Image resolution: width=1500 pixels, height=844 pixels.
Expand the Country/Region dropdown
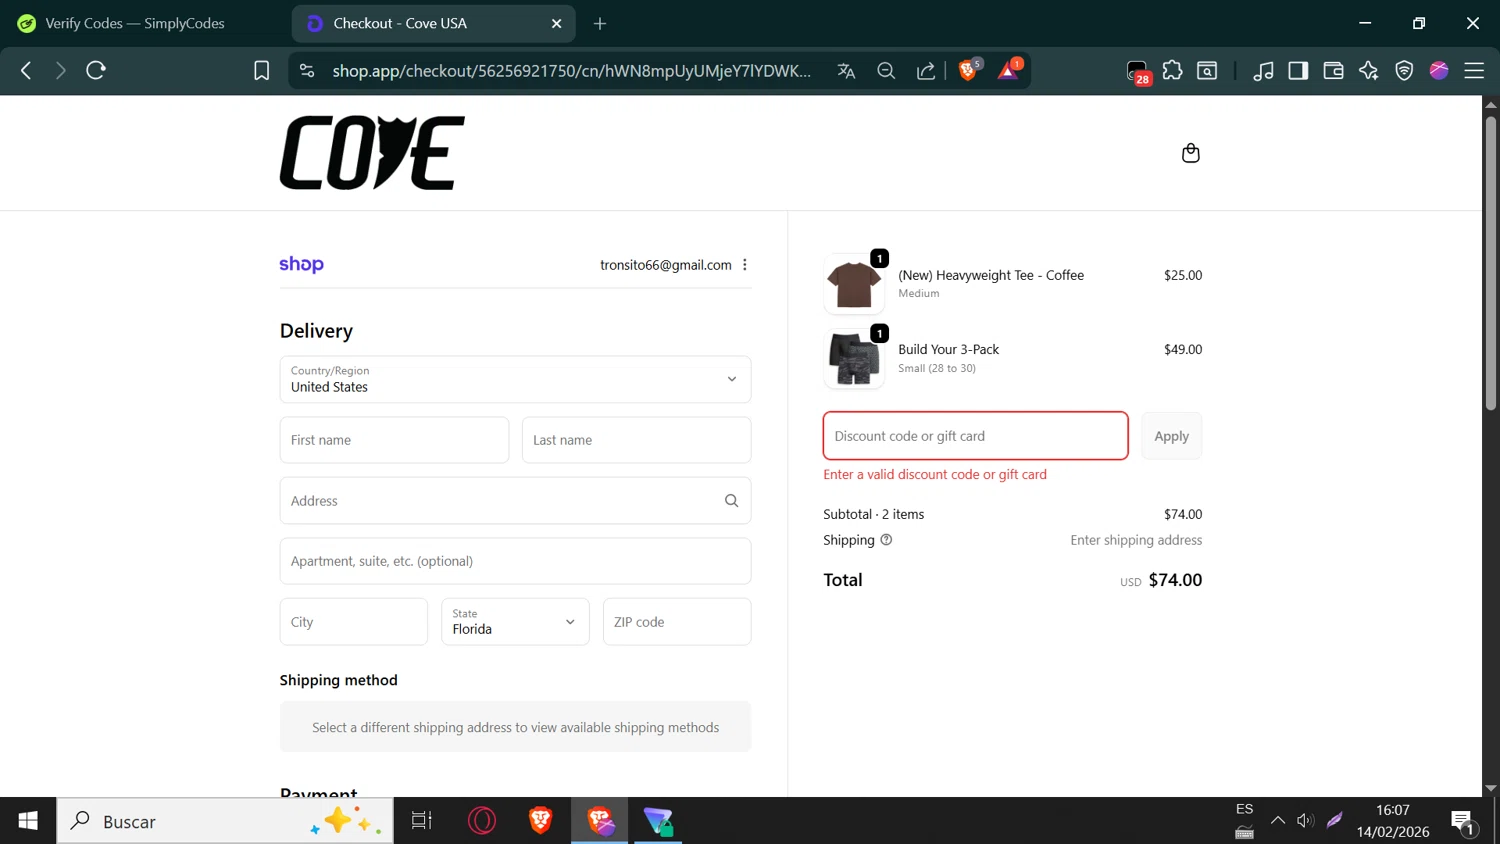pos(515,379)
